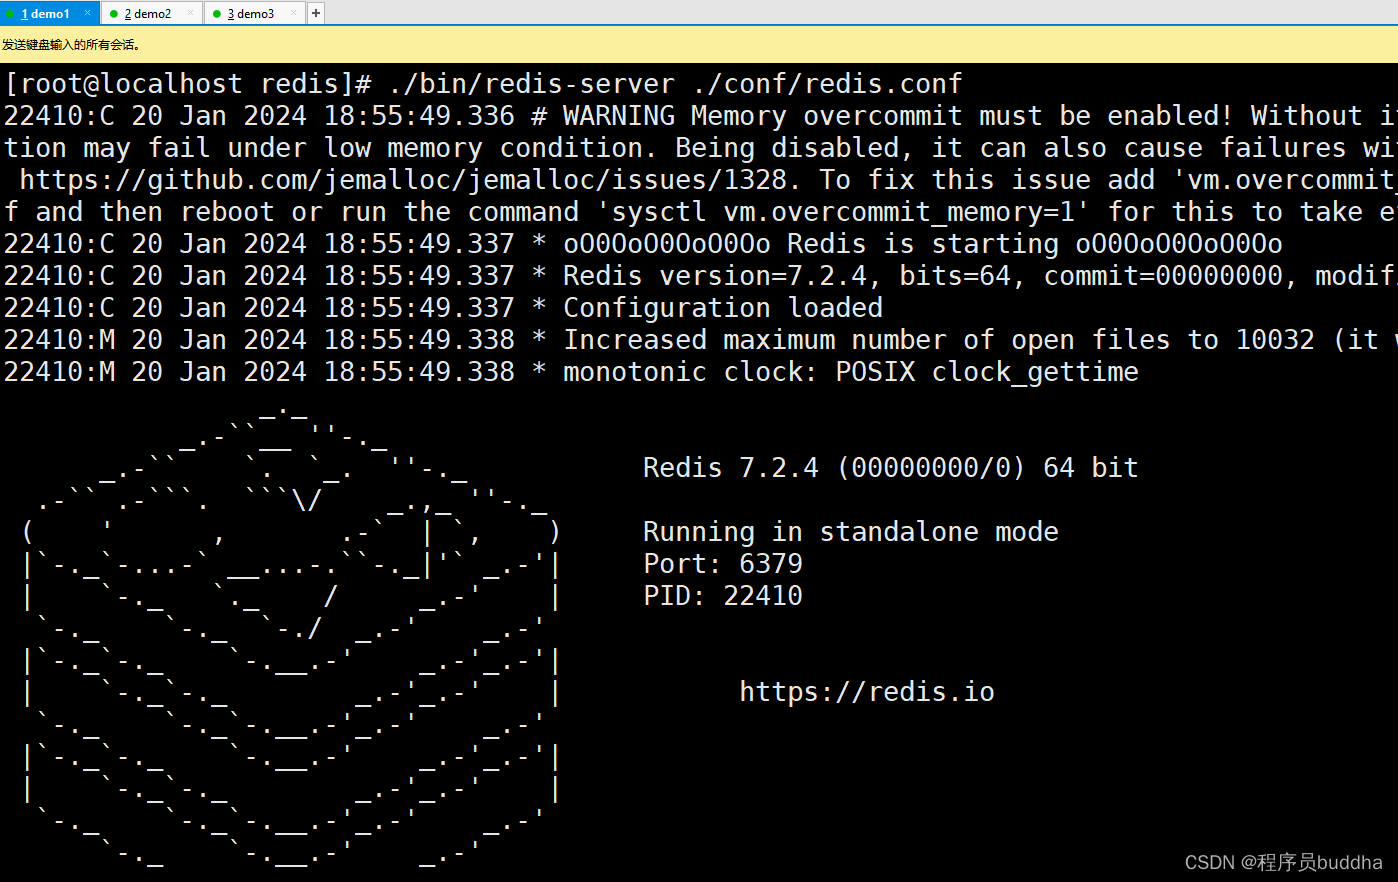The width and height of the screenshot is (1398, 882).
Task: Click green status dot on demo1 tab
Action: coord(11,14)
